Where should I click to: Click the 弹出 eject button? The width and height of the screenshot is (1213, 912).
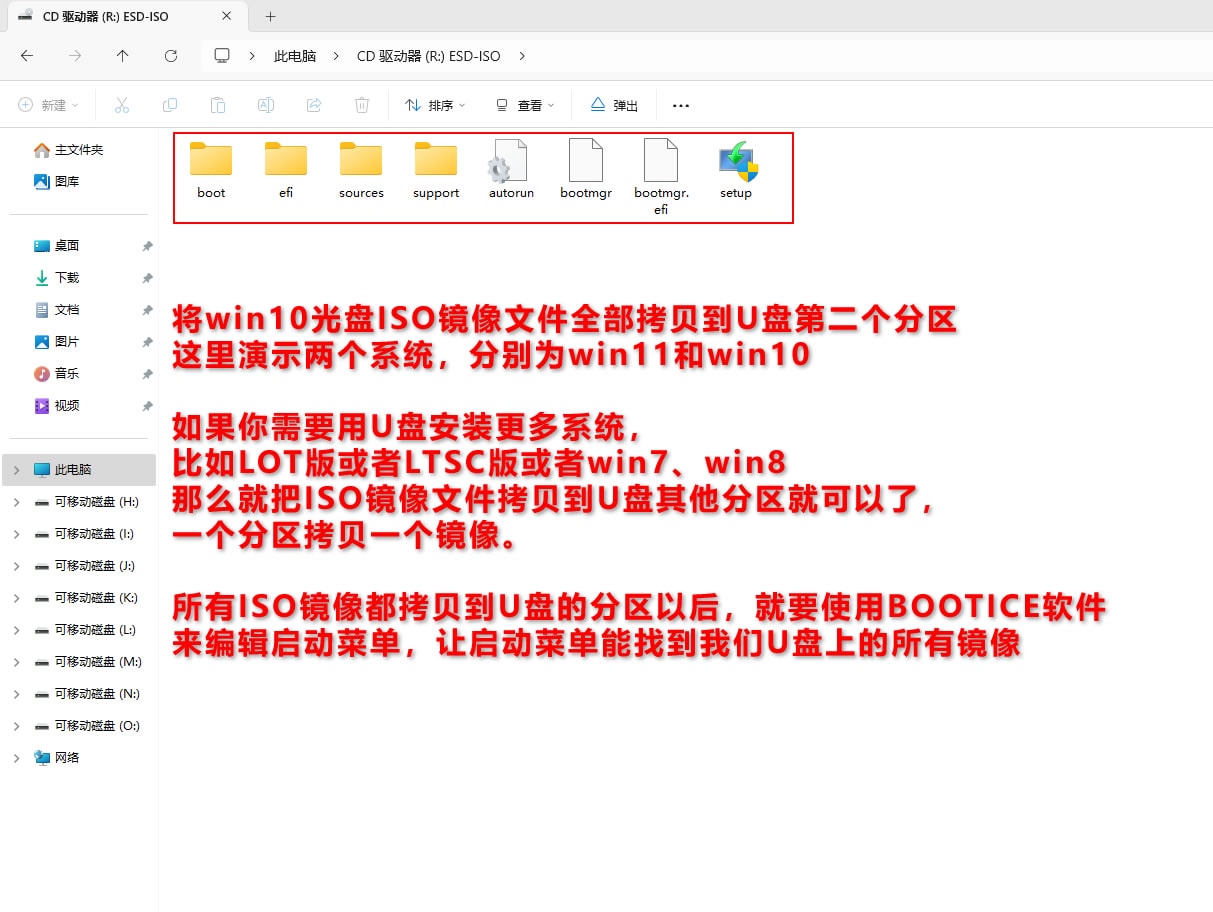[614, 105]
